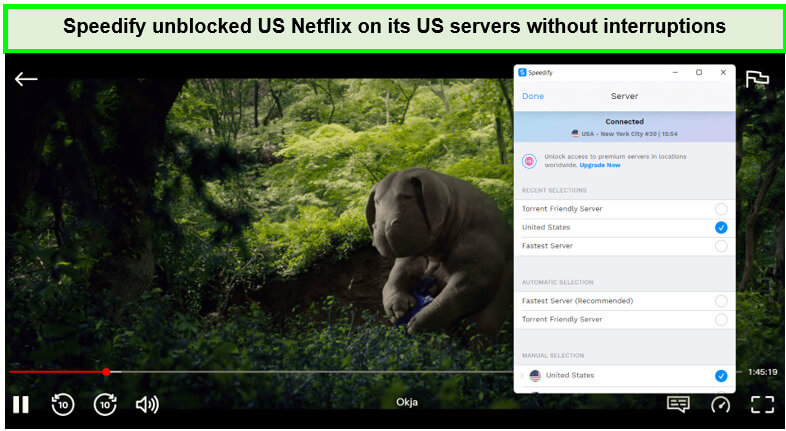Viewport: 786px width, 431px height.
Task: Go back using the Netflix arrow
Action: [26, 79]
